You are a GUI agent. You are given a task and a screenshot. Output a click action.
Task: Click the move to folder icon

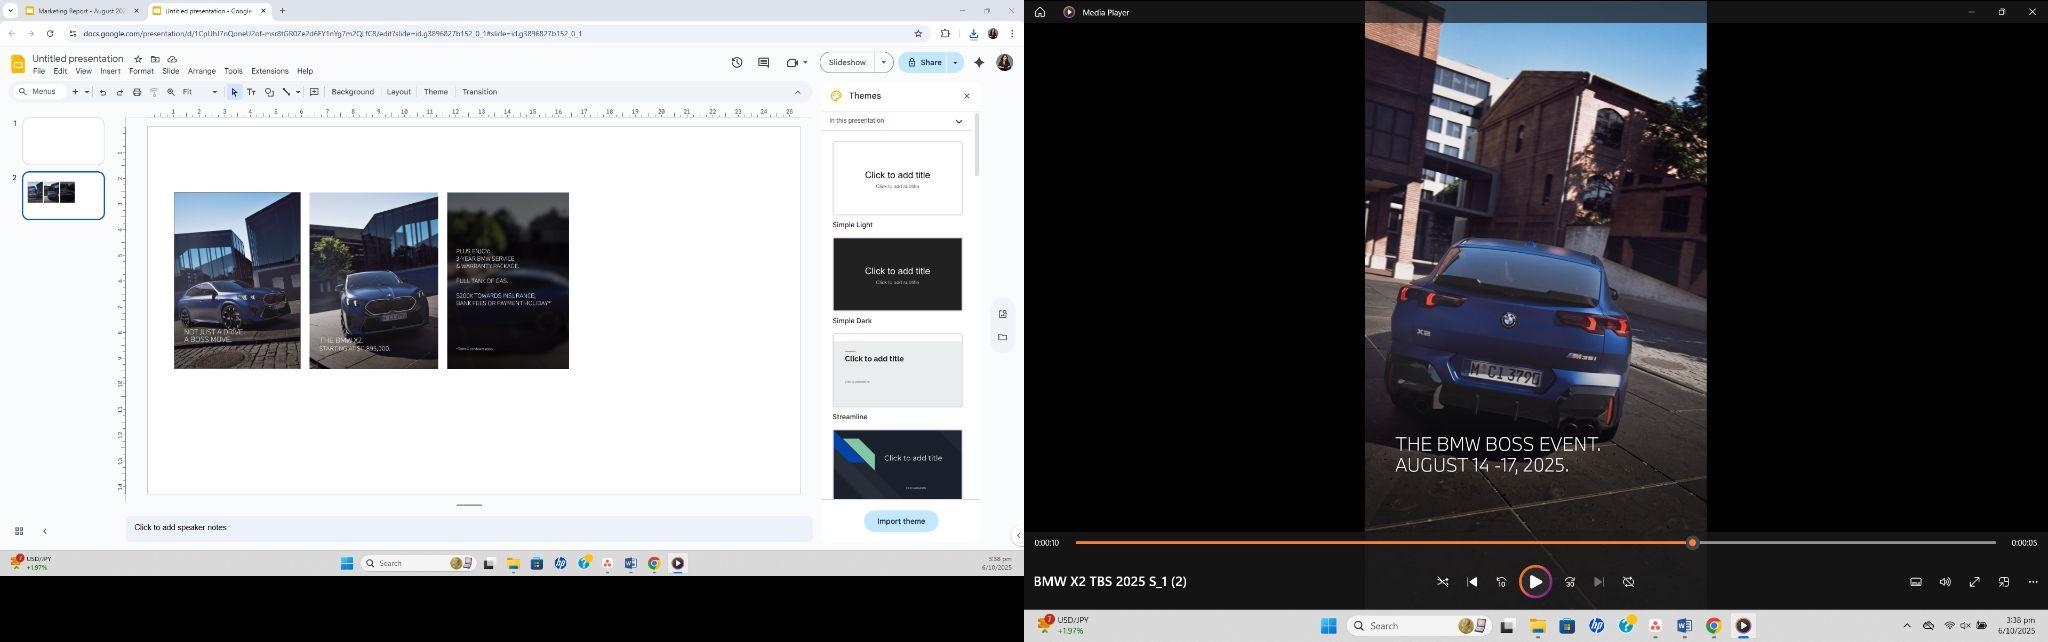pyautogui.click(x=155, y=59)
